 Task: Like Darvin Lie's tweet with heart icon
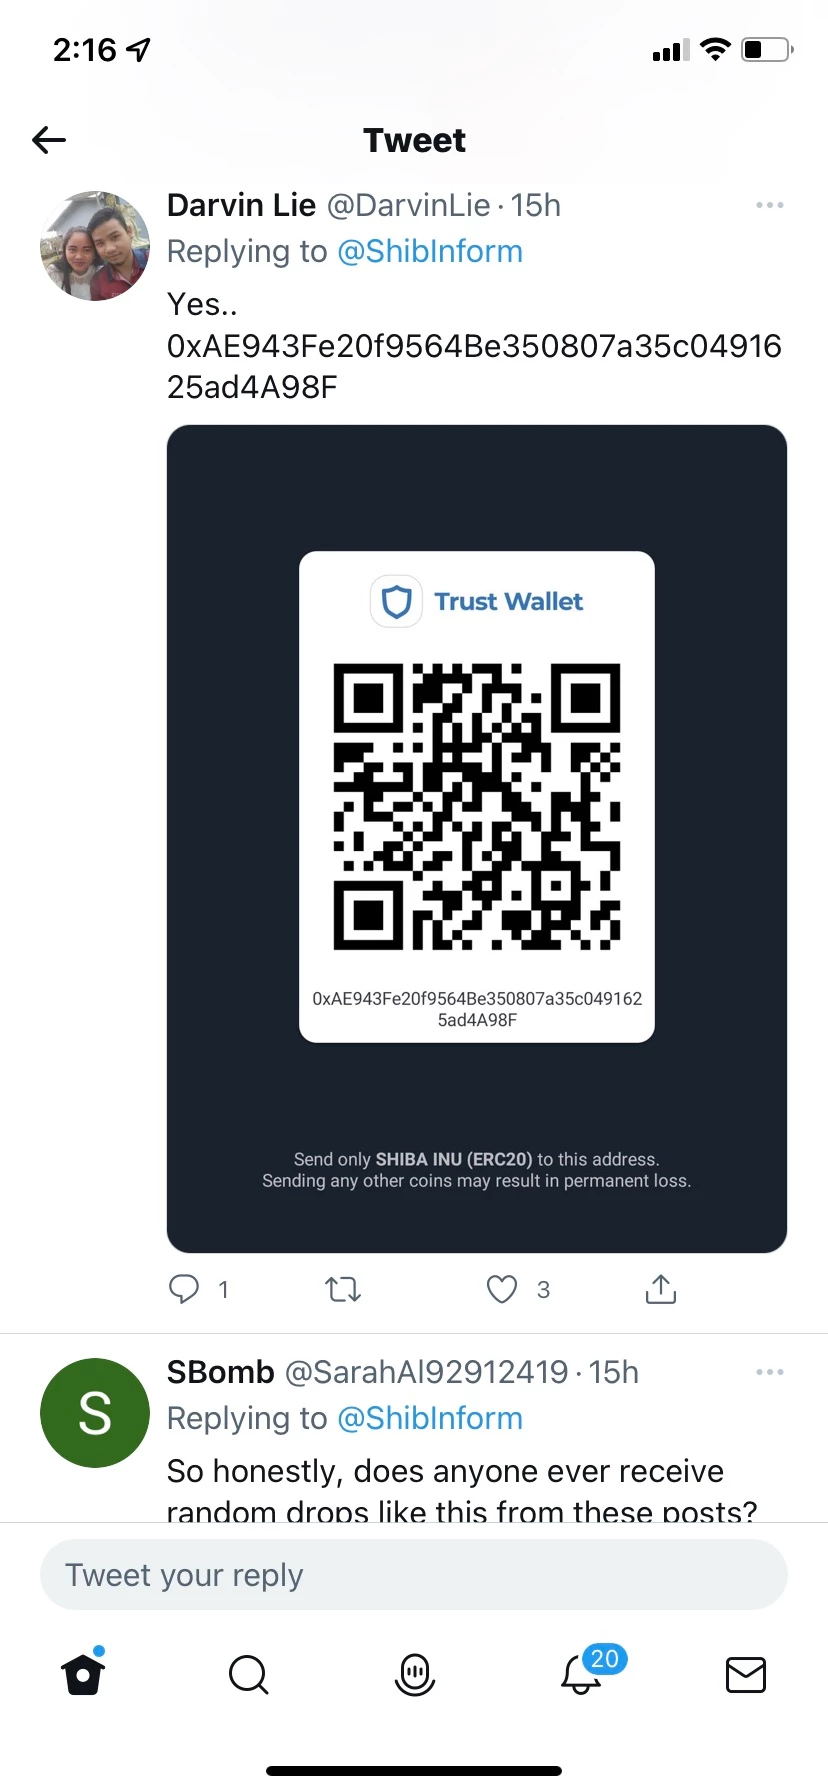502,1289
